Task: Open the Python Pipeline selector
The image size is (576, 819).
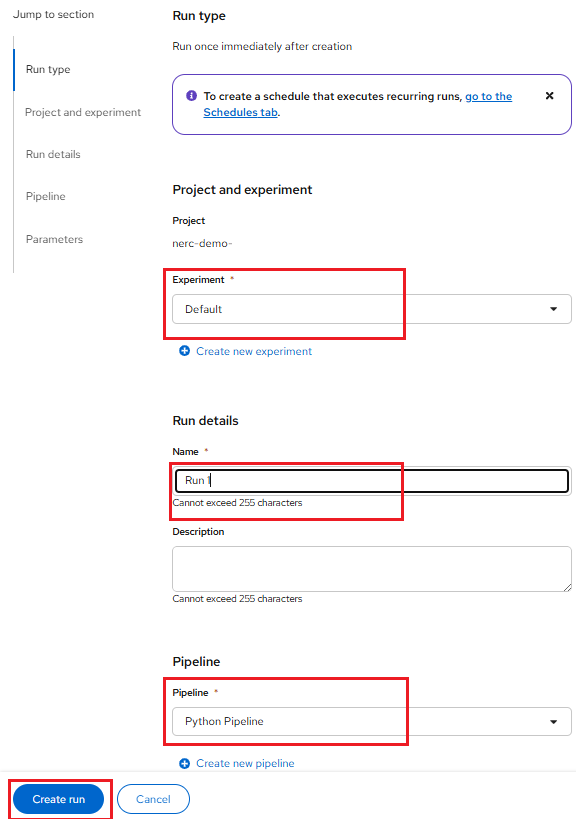Action: pyautogui.click(x=372, y=721)
